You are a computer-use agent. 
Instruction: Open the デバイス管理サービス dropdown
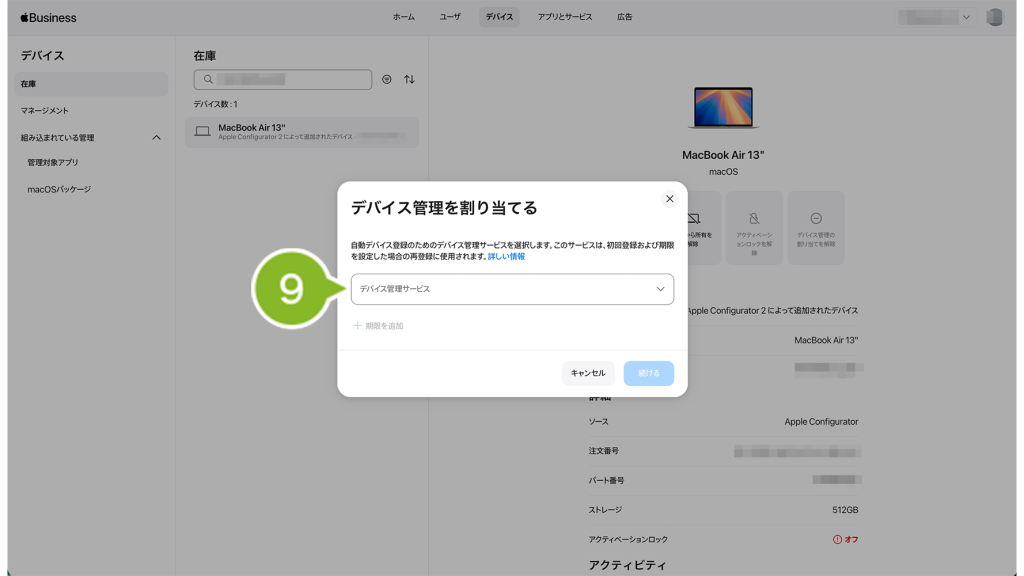[x=512, y=289]
